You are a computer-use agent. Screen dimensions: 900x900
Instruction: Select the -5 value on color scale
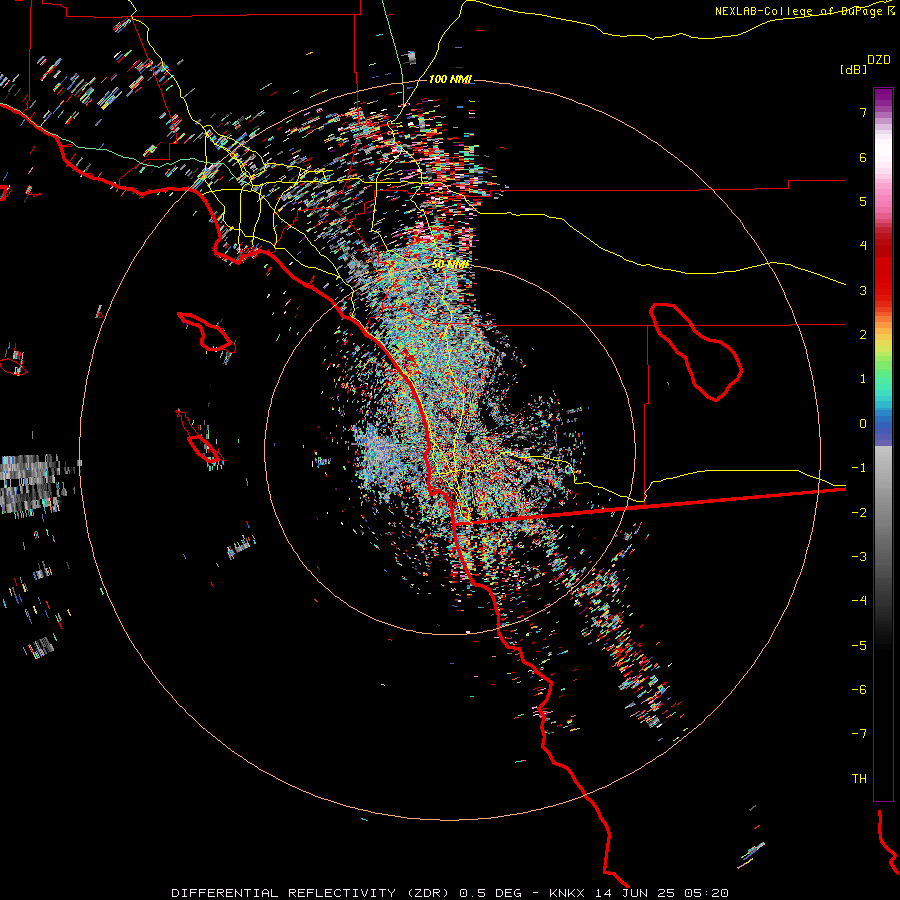(x=859, y=645)
